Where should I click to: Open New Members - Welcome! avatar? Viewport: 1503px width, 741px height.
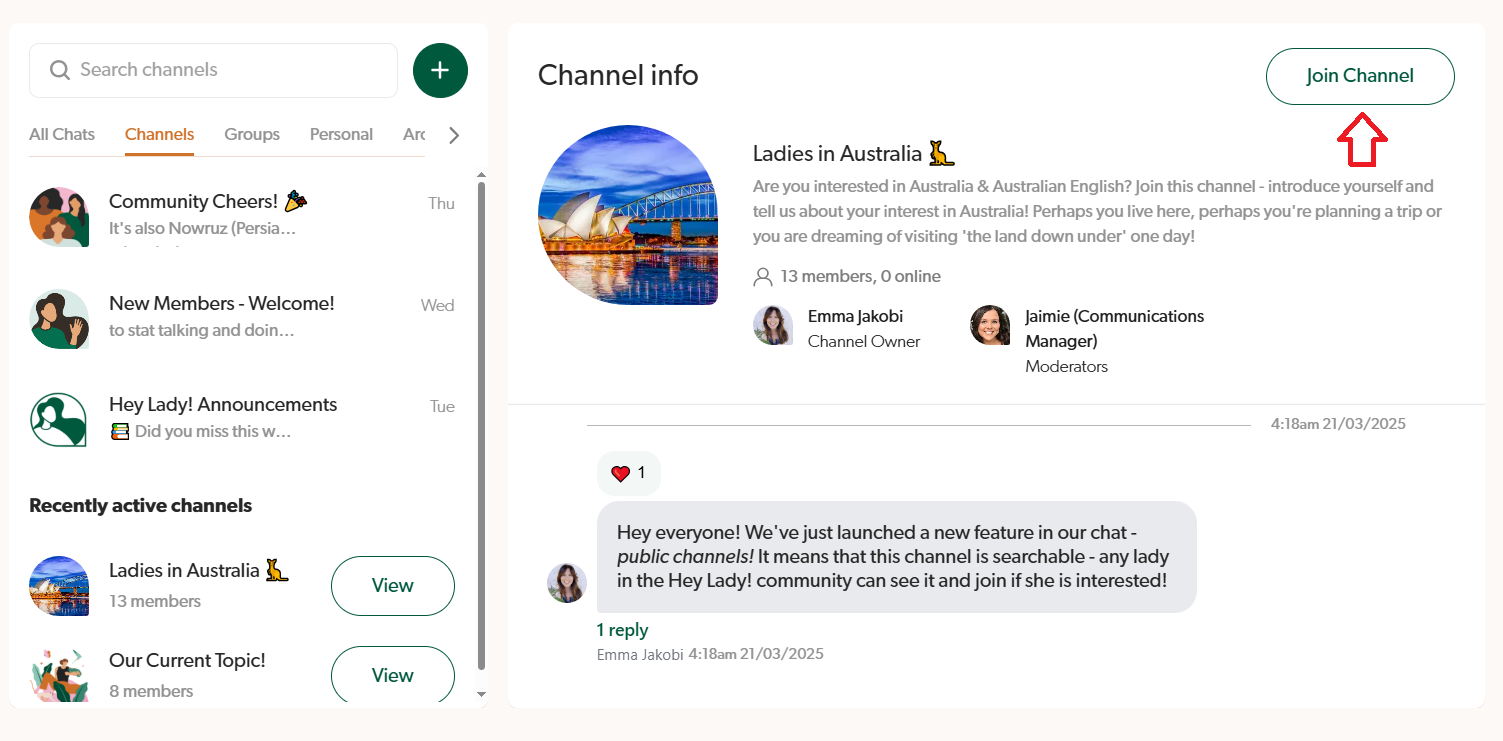[x=59, y=318]
